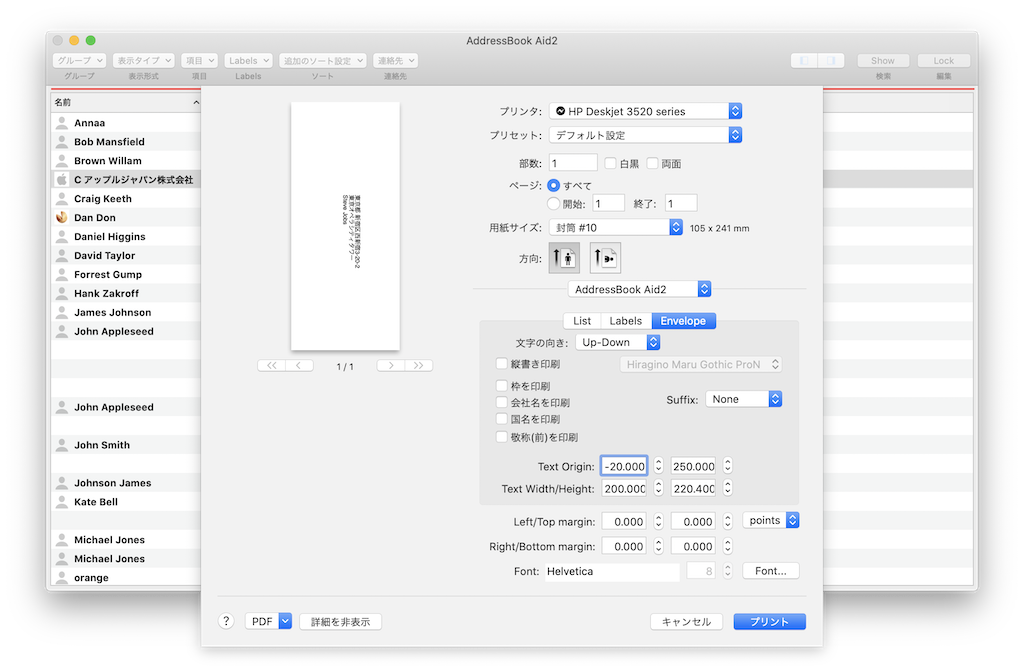Open the プリセット preset dropdown
This screenshot has width=1024, height=669.
(645, 135)
